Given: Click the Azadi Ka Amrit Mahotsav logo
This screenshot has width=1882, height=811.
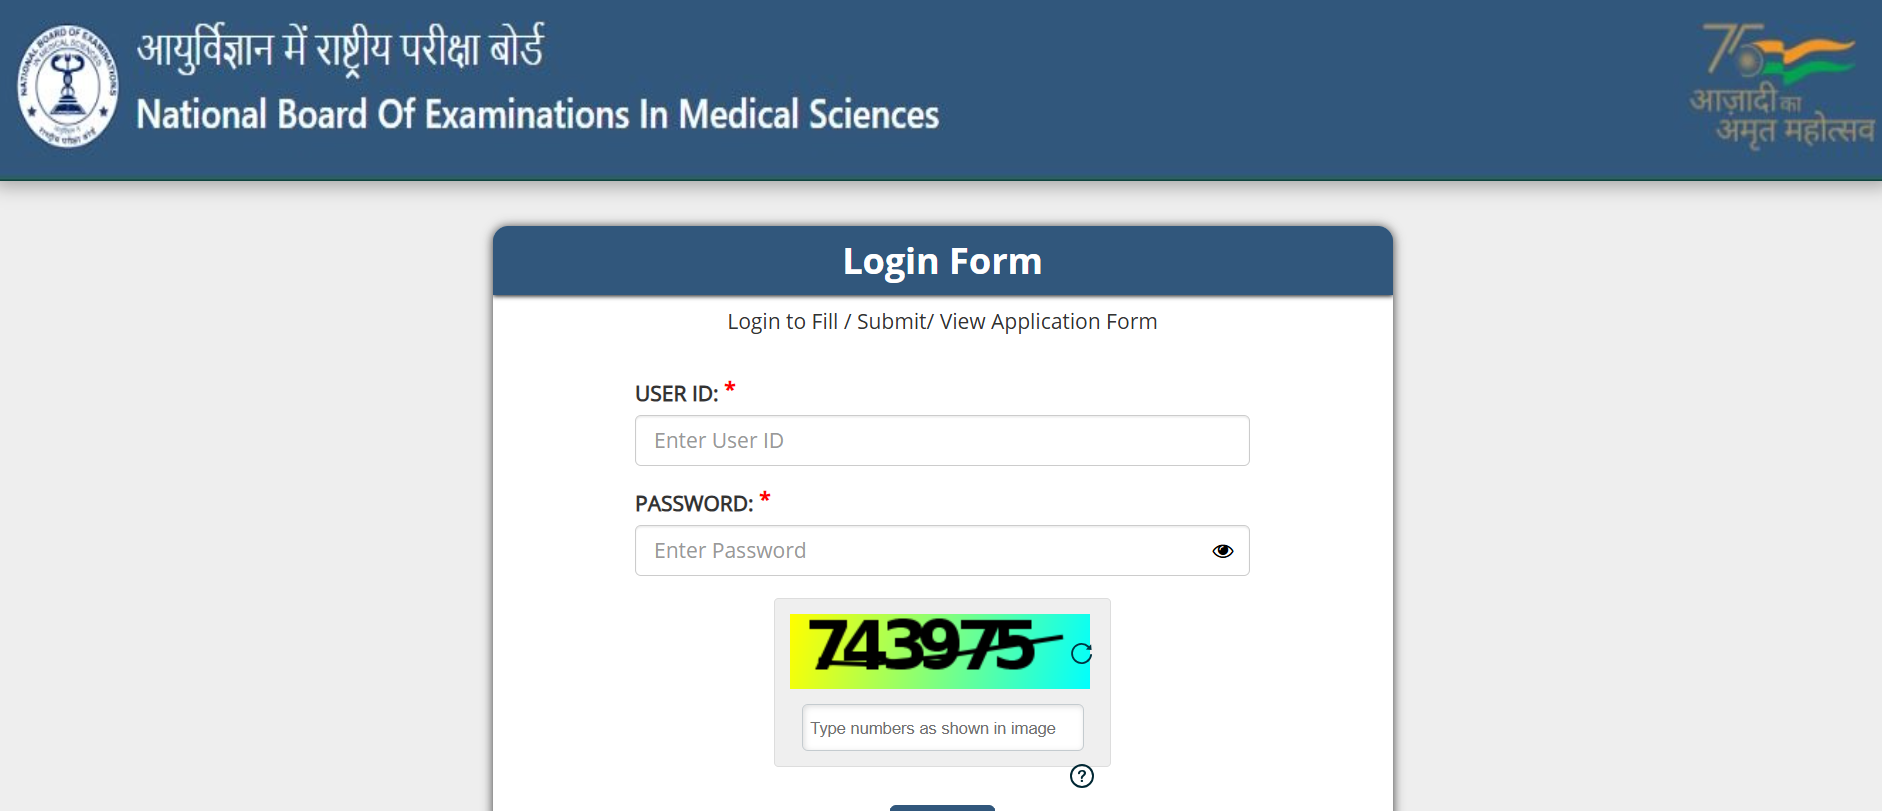Looking at the screenshot, I should click(x=1781, y=86).
